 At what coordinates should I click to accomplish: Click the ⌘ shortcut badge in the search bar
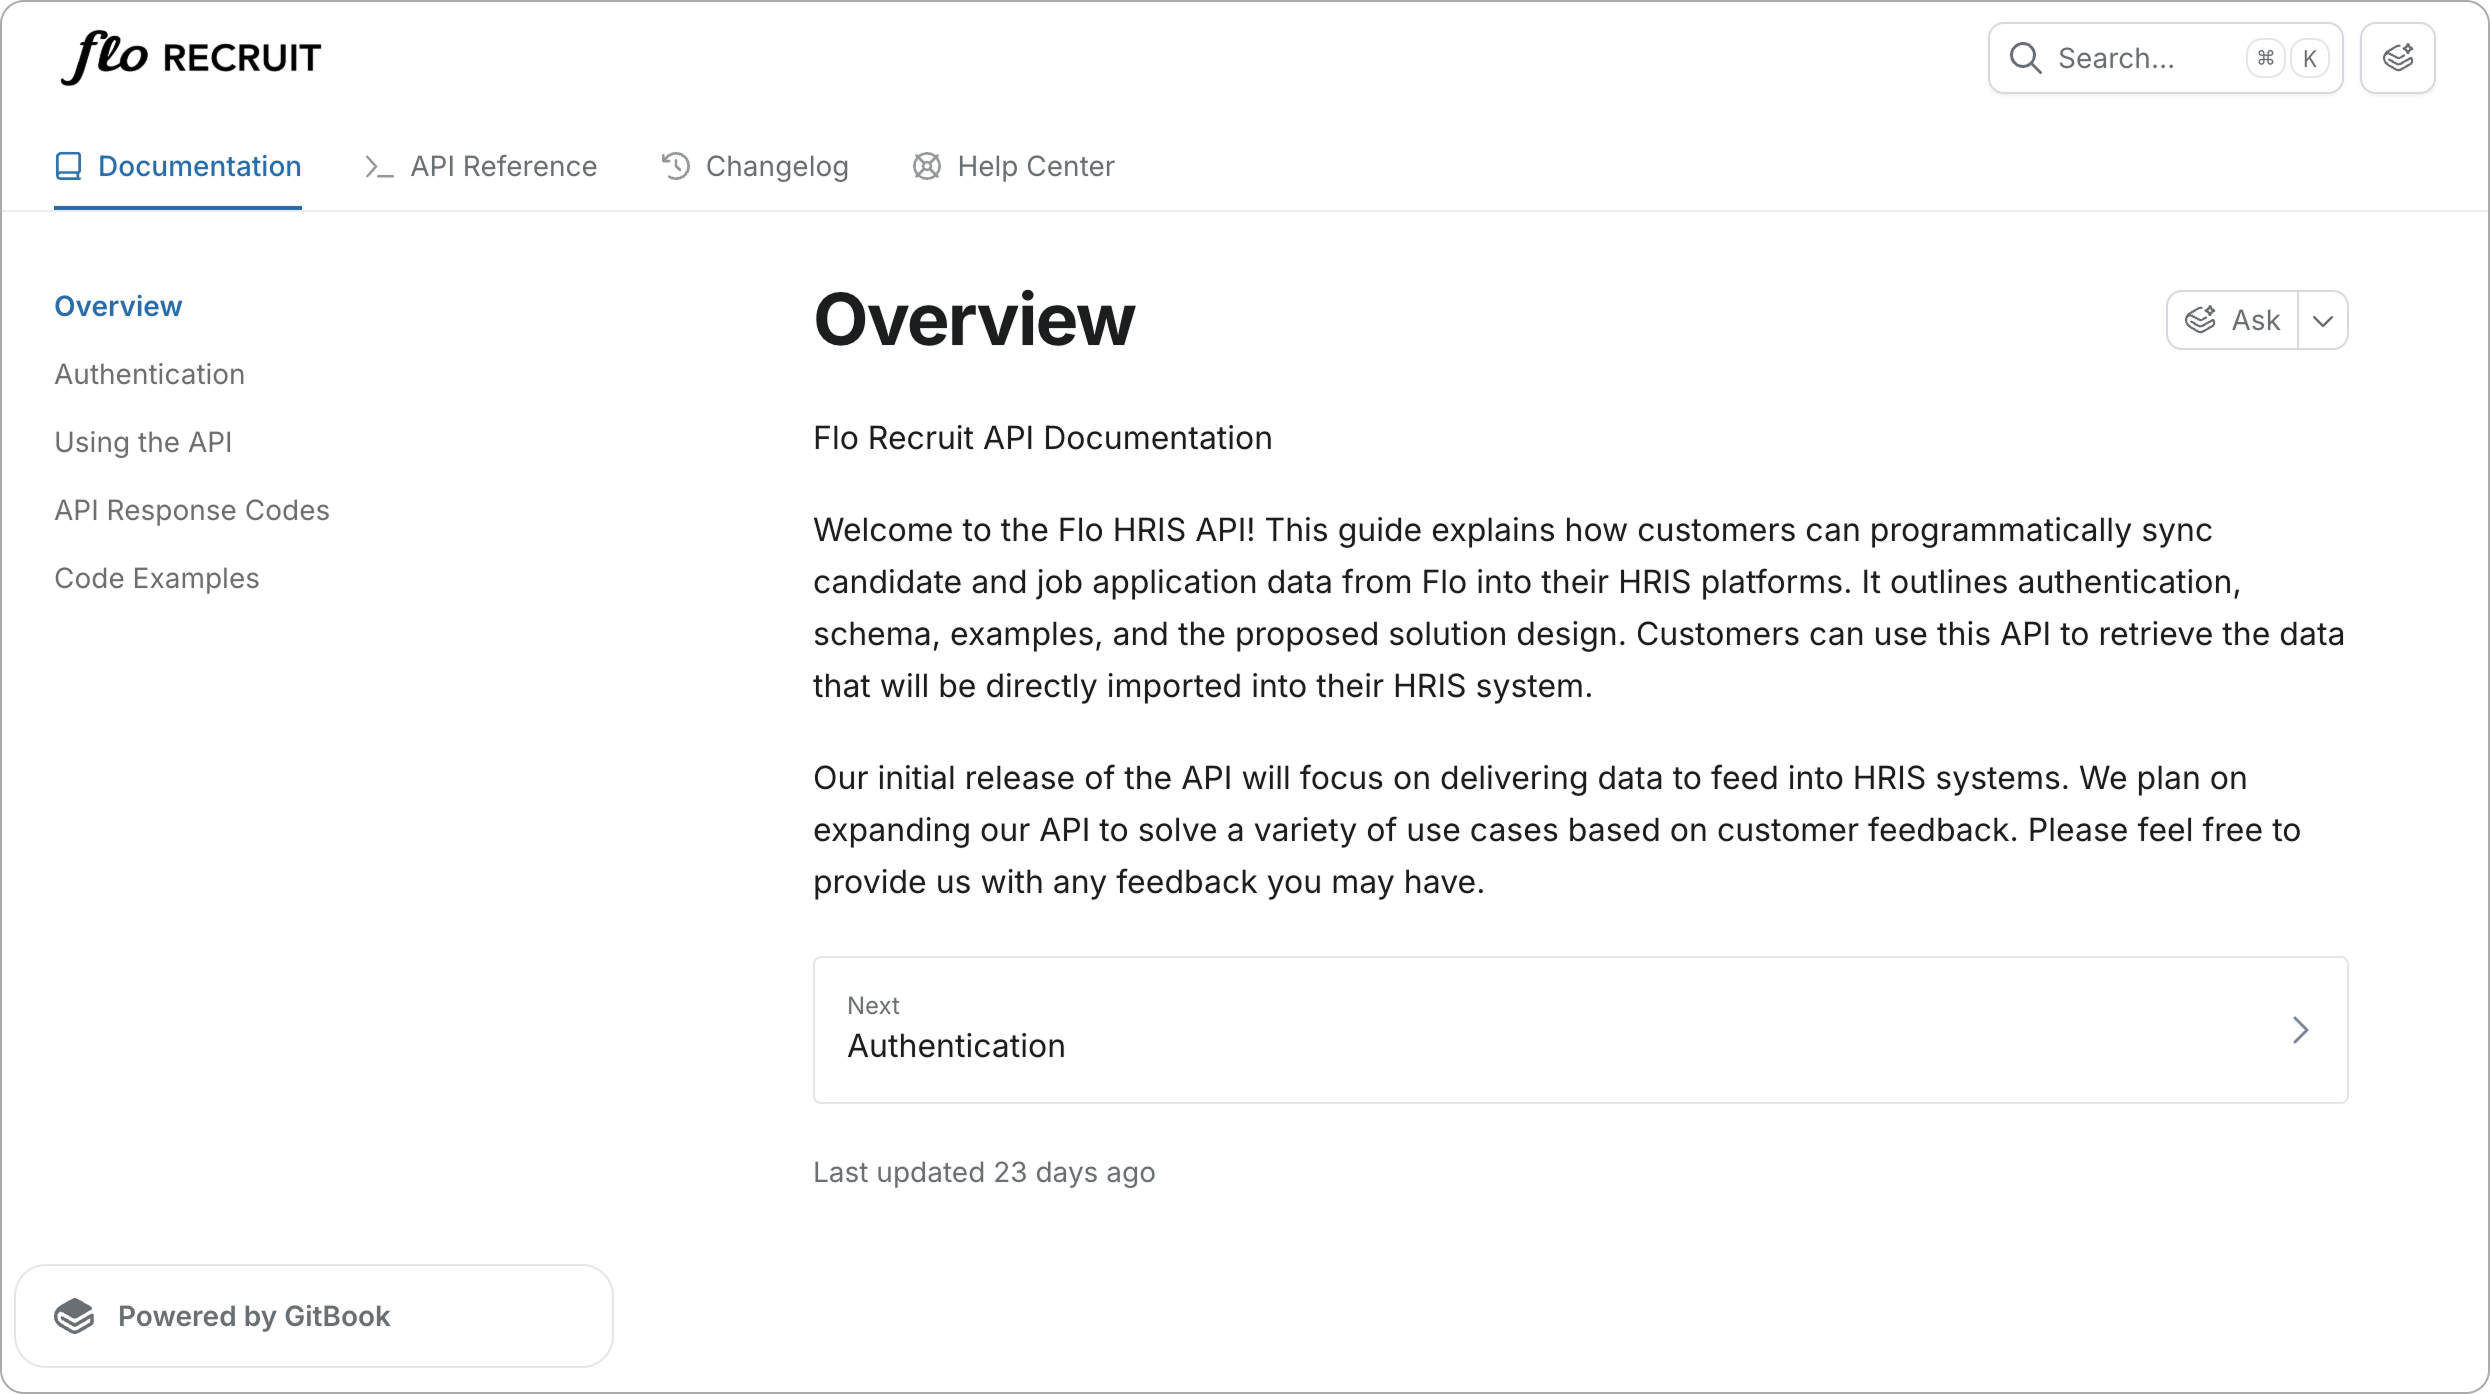click(x=2265, y=58)
